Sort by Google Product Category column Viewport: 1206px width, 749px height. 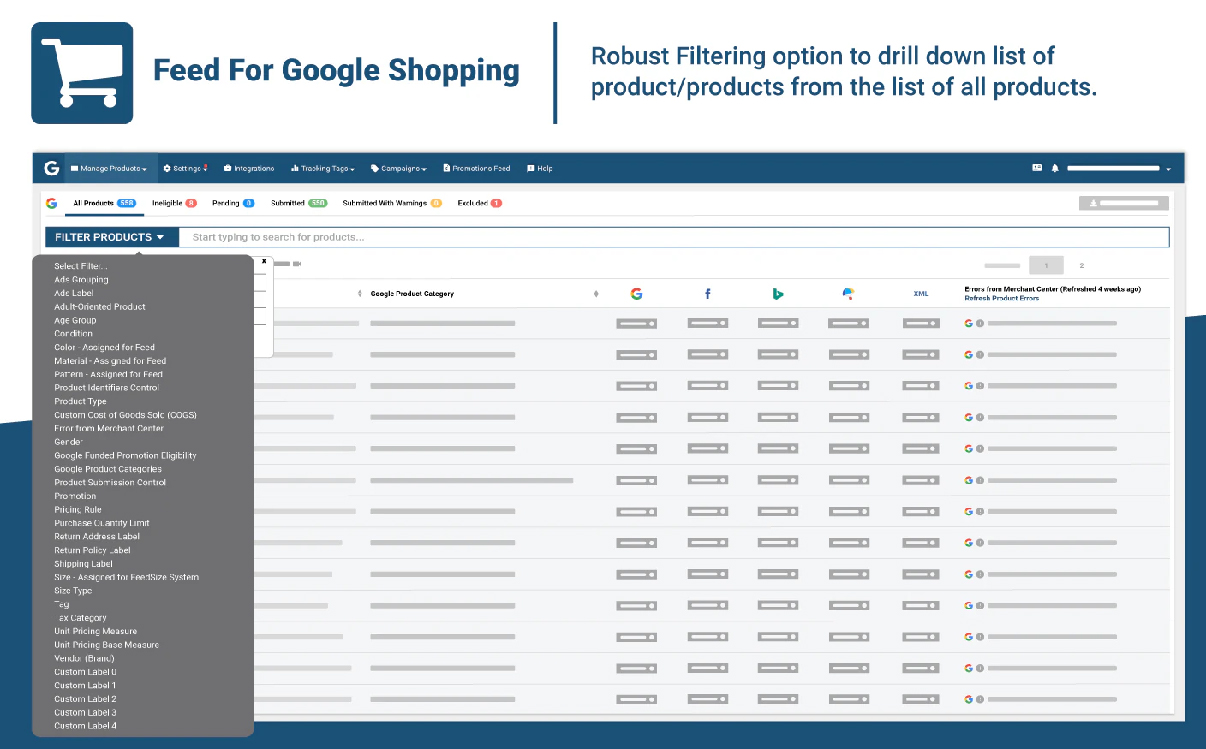(x=412, y=294)
